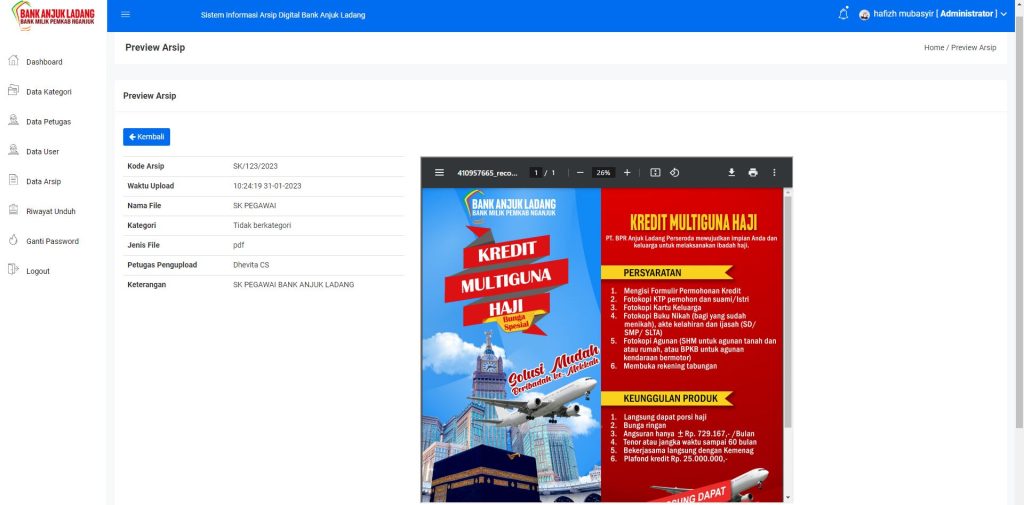Screen dimensions: 1024x505
Task: Click the SK PEGAWAI file name value
Action: tap(255, 205)
